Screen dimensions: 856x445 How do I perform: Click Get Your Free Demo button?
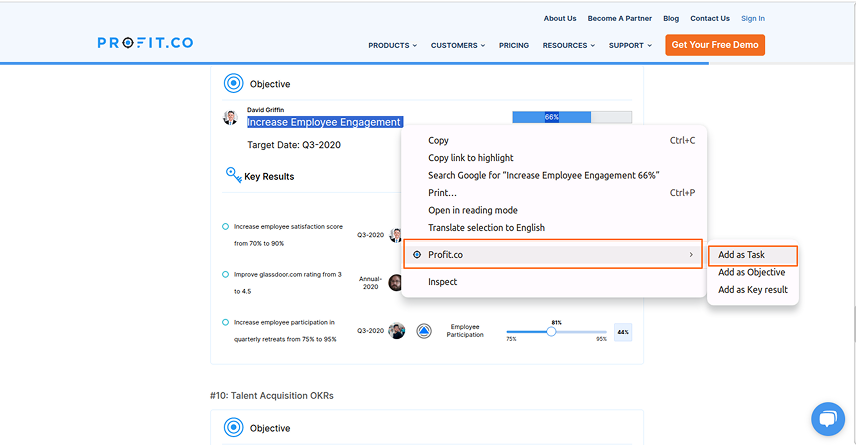(x=715, y=45)
